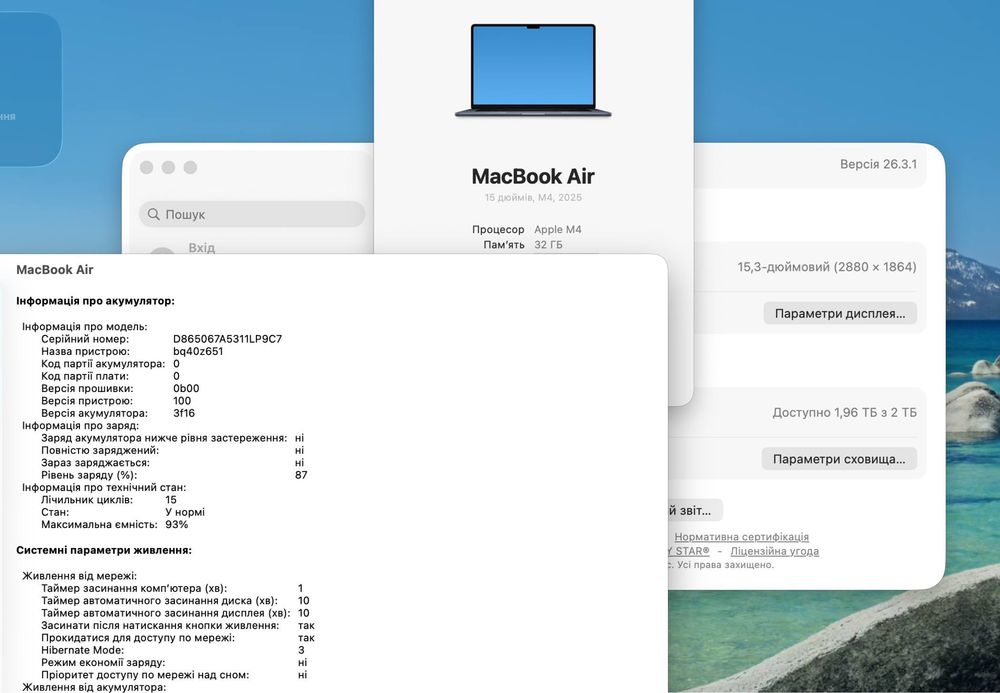Click firmware version value 0b00
1000x693 pixels.
point(186,388)
